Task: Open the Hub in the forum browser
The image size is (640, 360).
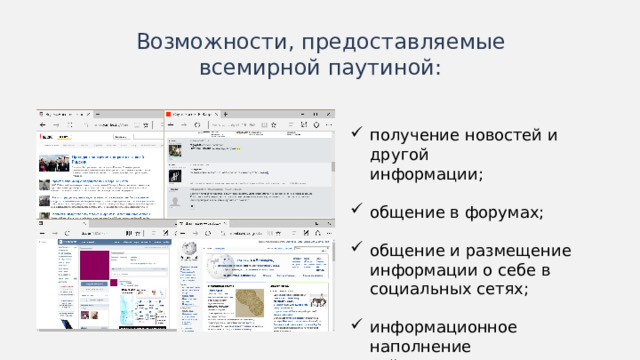Action: (291, 125)
